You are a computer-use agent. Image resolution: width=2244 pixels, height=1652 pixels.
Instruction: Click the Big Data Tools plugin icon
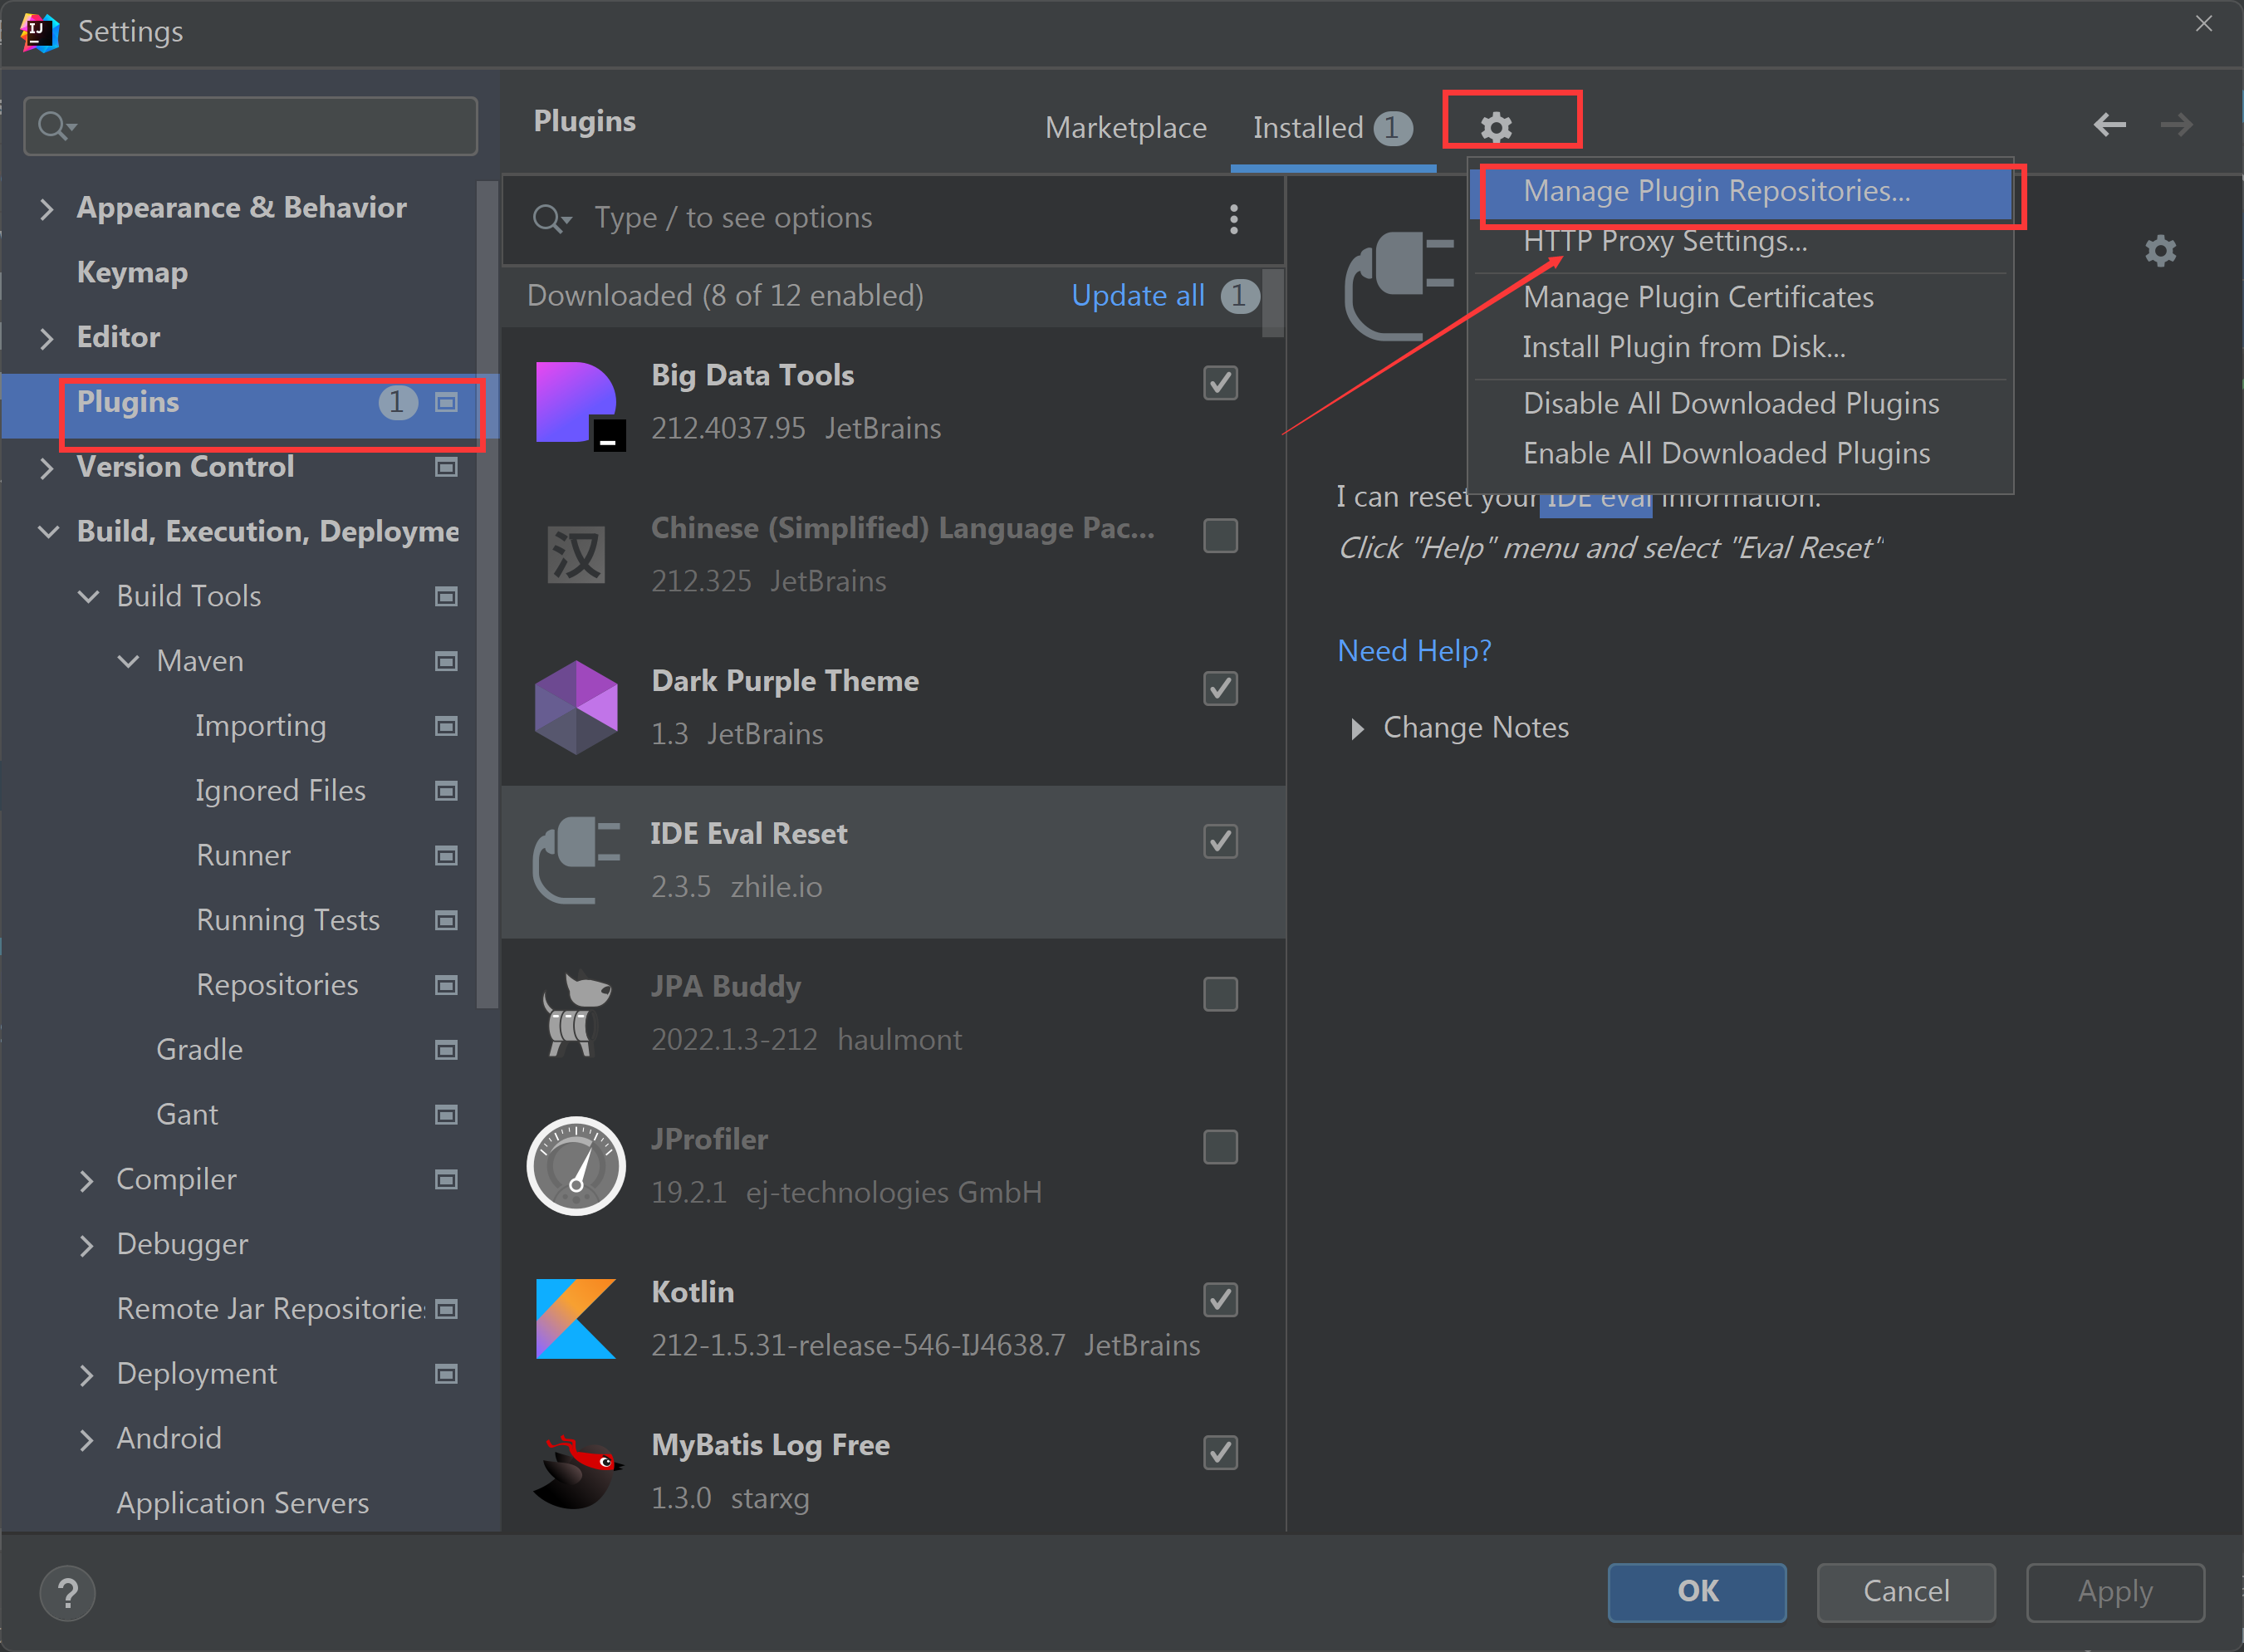point(580,405)
